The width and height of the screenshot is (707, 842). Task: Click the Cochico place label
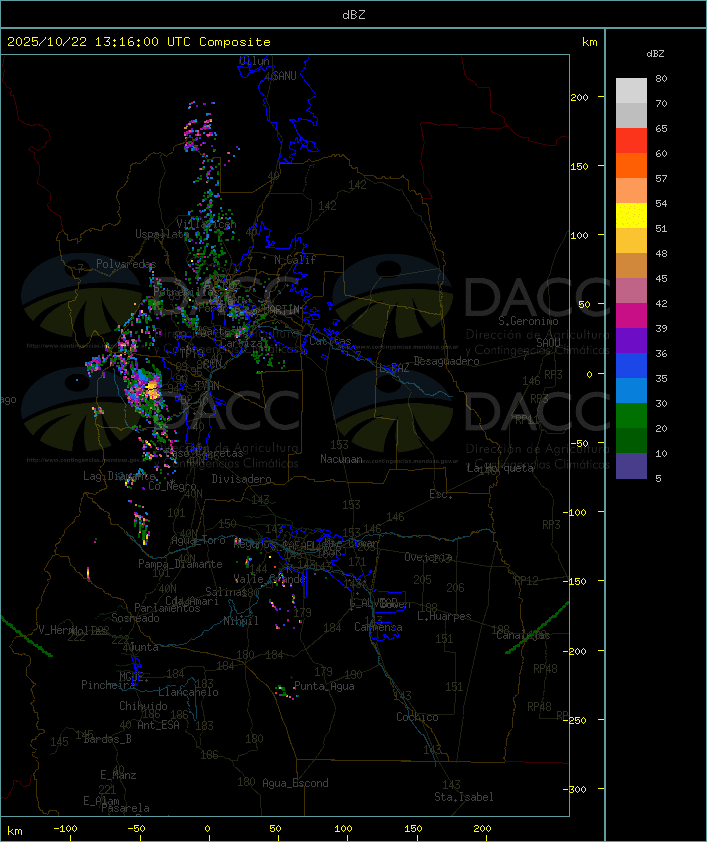coord(417,717)
